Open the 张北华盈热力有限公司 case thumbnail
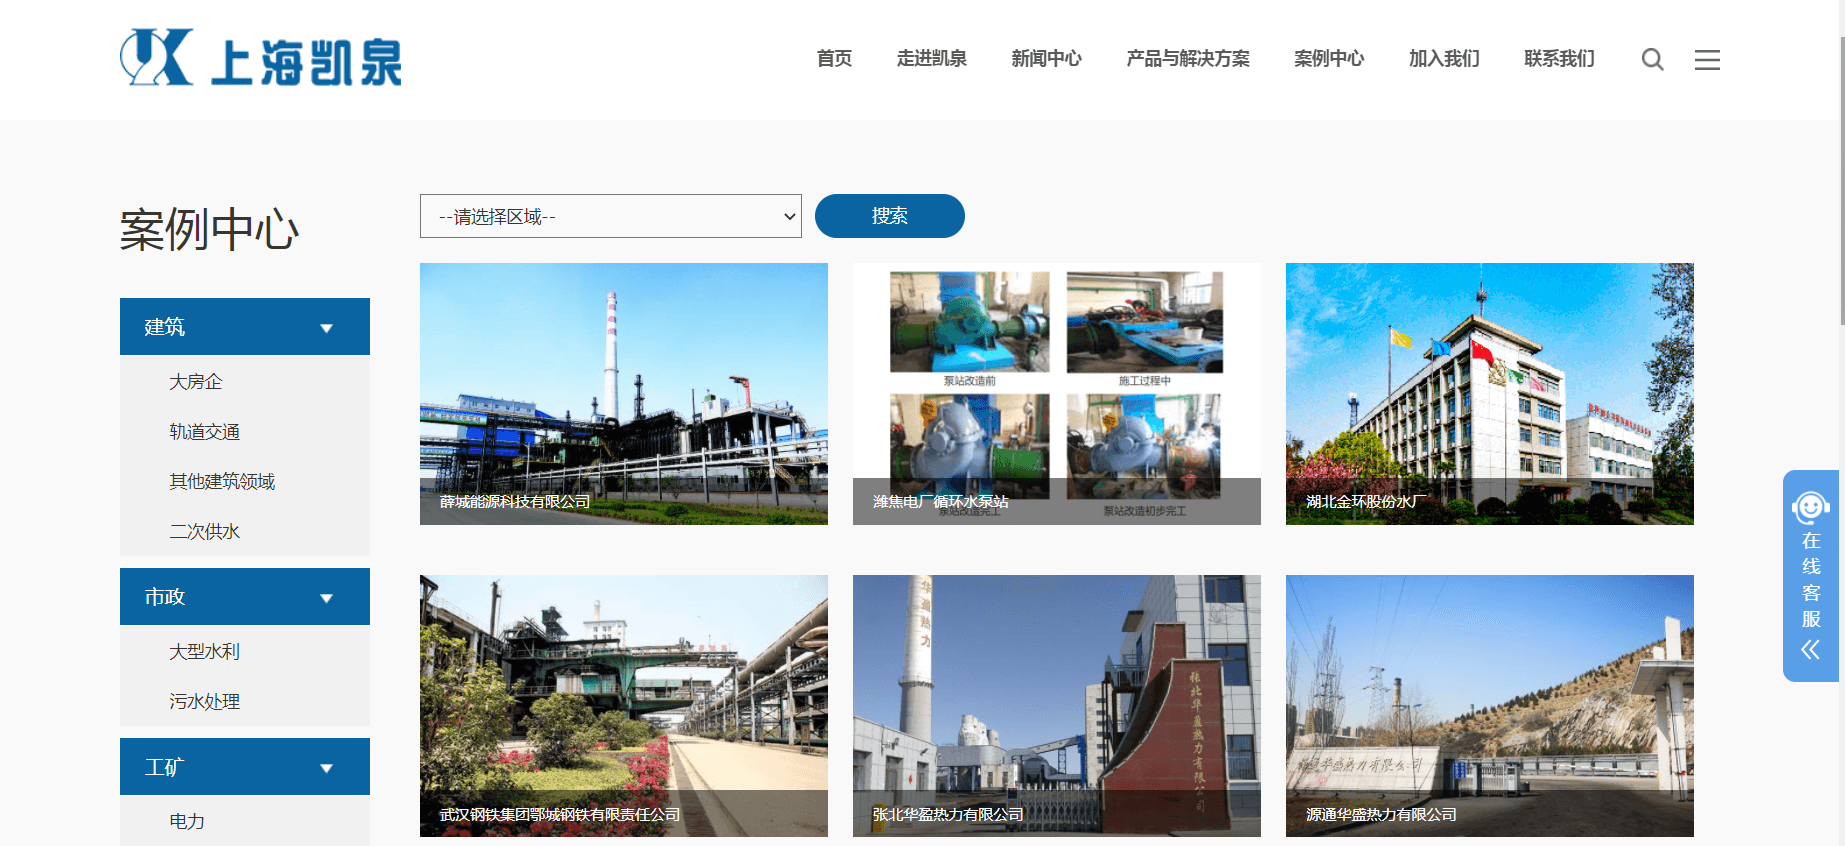Viewport: 1845px width, 846px height. (x=1057, y=706)
